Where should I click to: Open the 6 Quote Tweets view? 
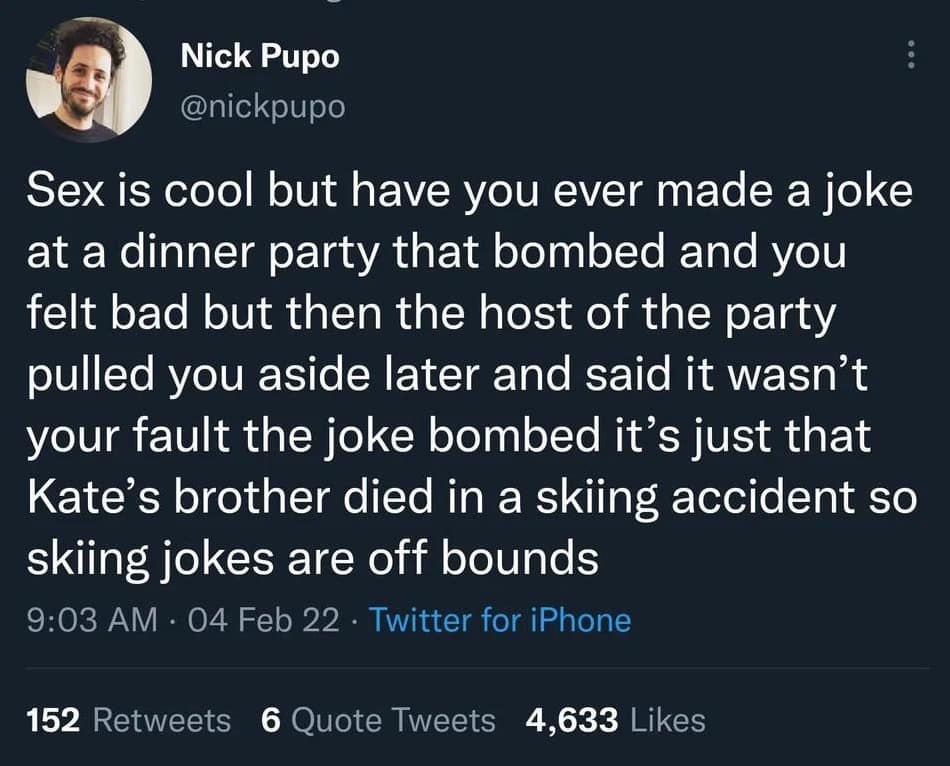point(378,719)
